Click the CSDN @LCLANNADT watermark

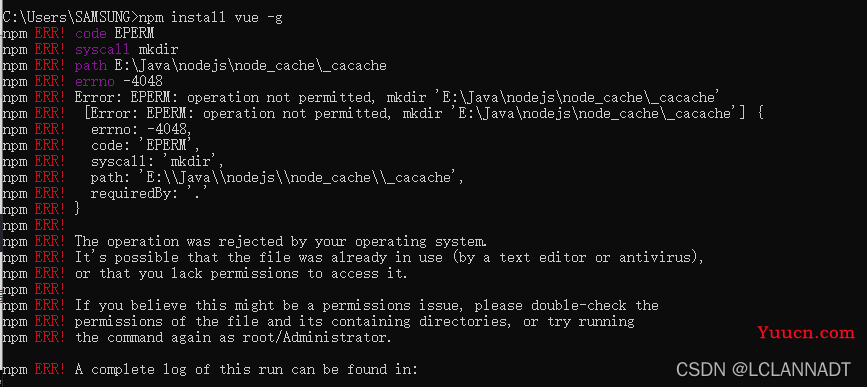pyautogui.click(x=764, y=370)
